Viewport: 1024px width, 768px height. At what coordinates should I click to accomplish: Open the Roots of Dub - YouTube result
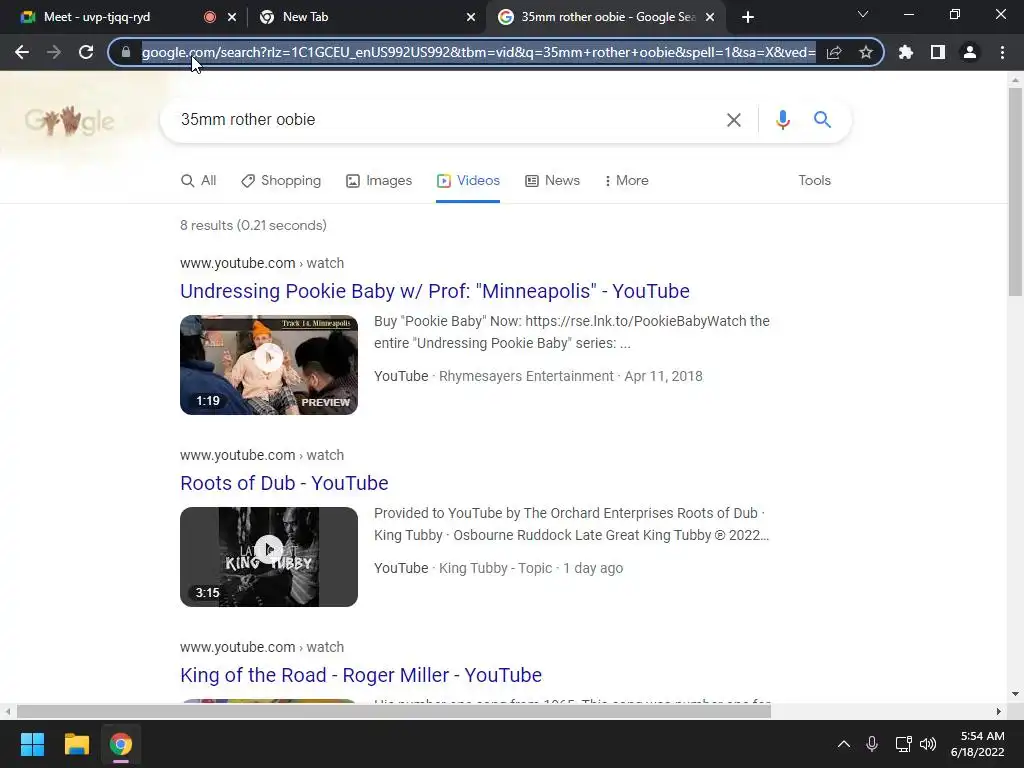click(284, 483)
